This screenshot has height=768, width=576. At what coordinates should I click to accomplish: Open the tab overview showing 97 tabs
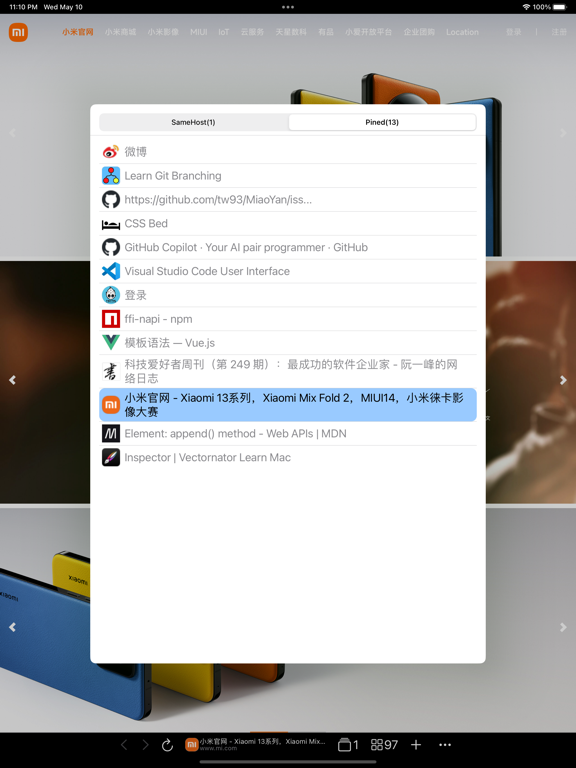point(384,745)
